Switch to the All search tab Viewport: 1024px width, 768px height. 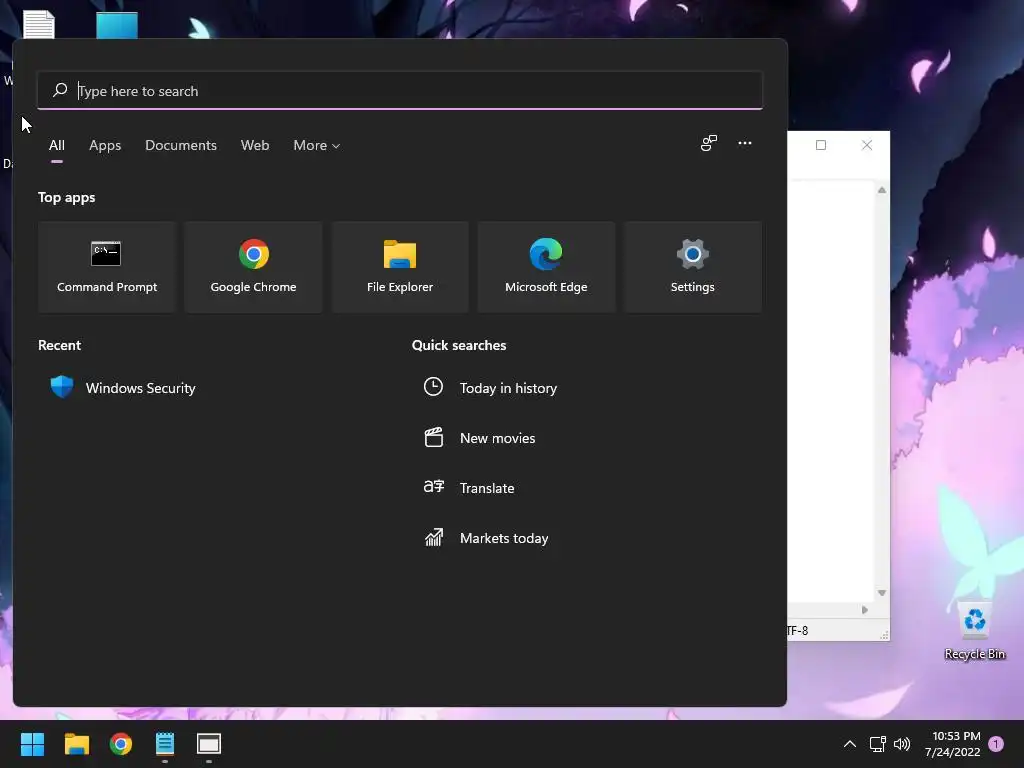coord(57,145)
